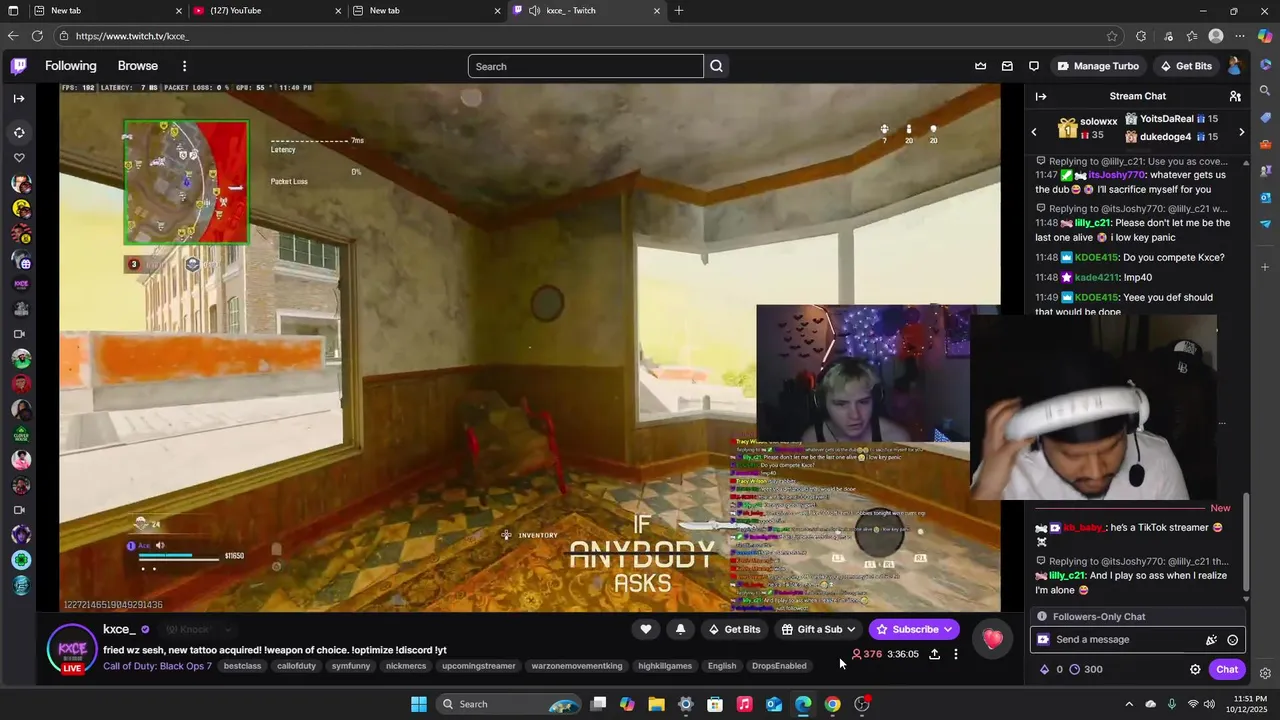Screen dimensions: 1280x720
Task: Go back to previous page
Action: pos(13,36)
